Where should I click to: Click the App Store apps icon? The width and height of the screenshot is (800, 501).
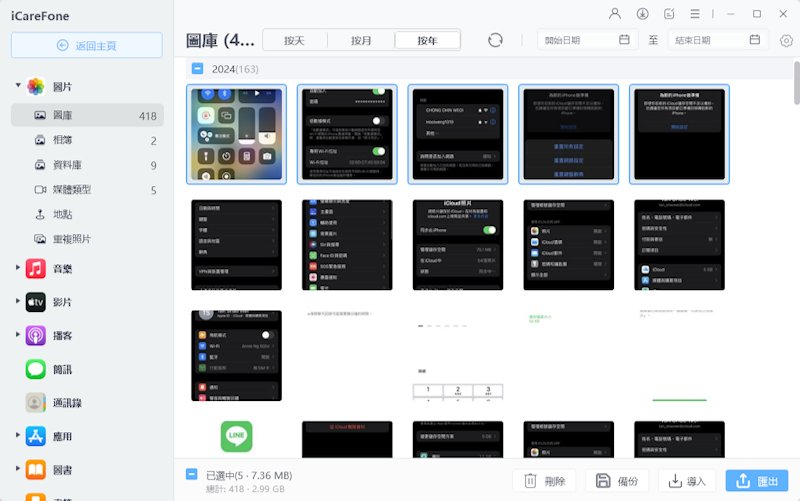36,436
